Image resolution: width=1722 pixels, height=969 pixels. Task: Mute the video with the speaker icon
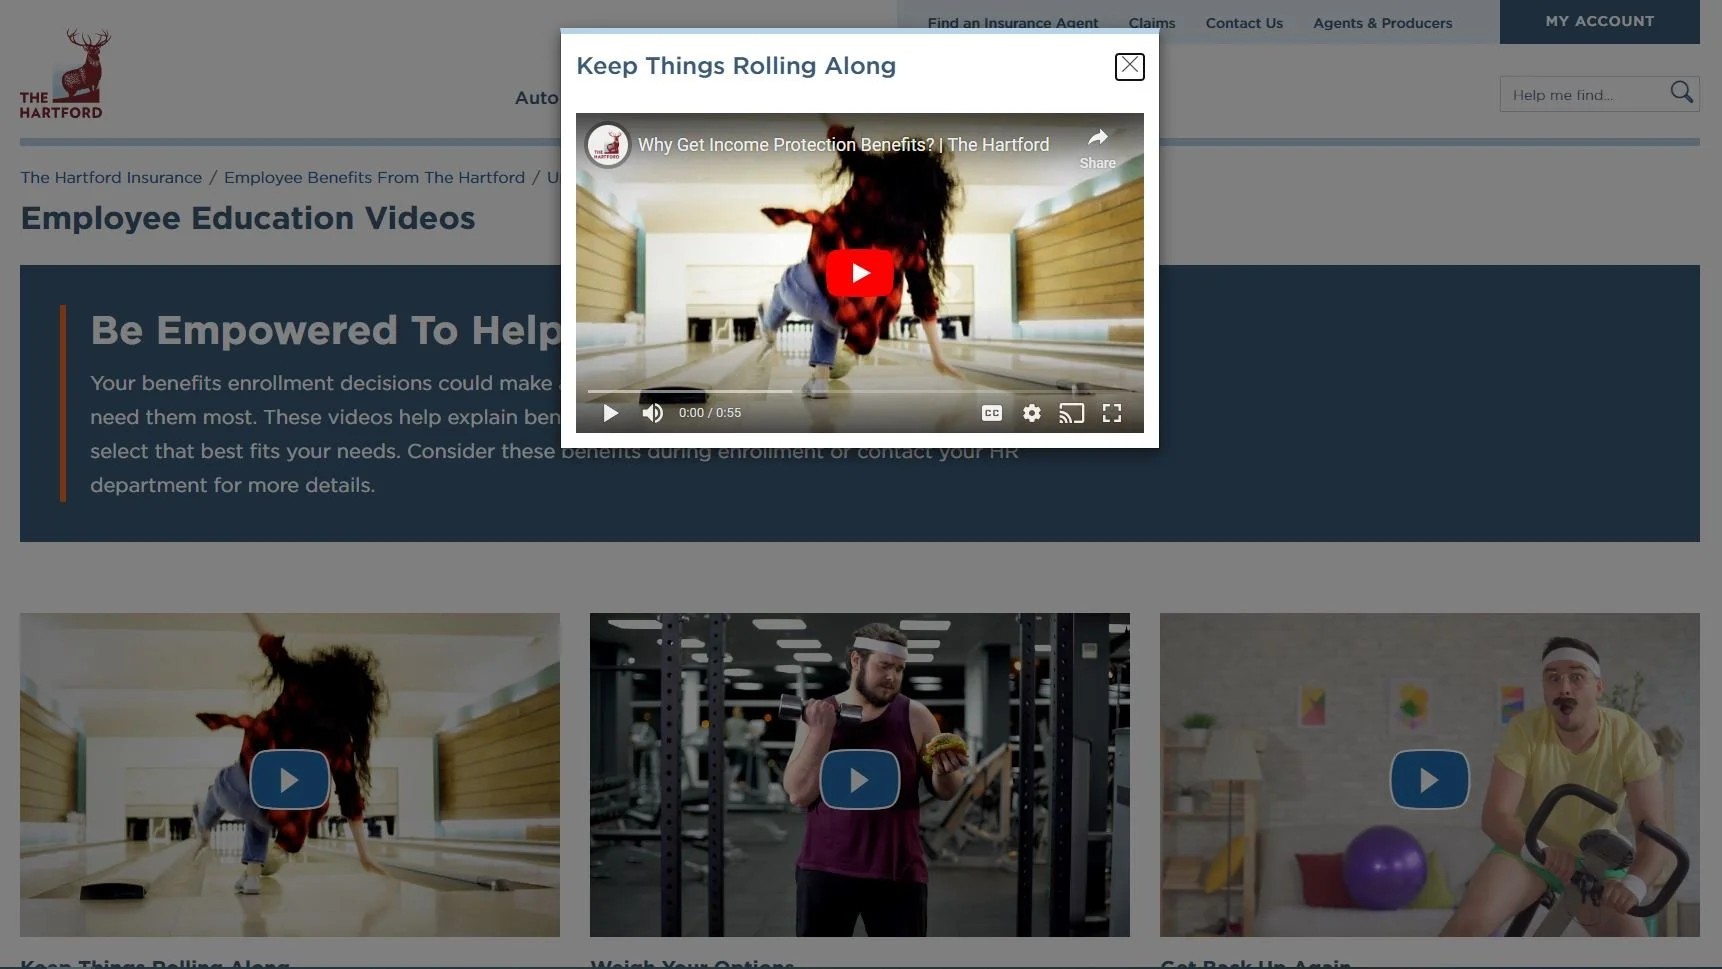coord(653,413)
